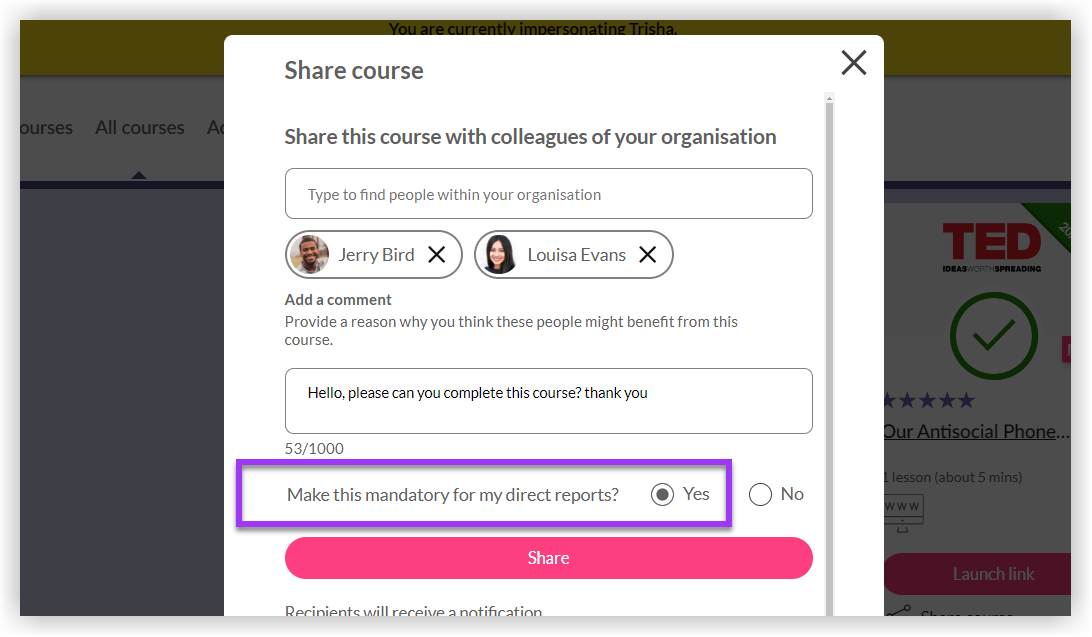Open the partially visible courses tab at left
The image size is (1092, 637).
[x=45, y=128]
